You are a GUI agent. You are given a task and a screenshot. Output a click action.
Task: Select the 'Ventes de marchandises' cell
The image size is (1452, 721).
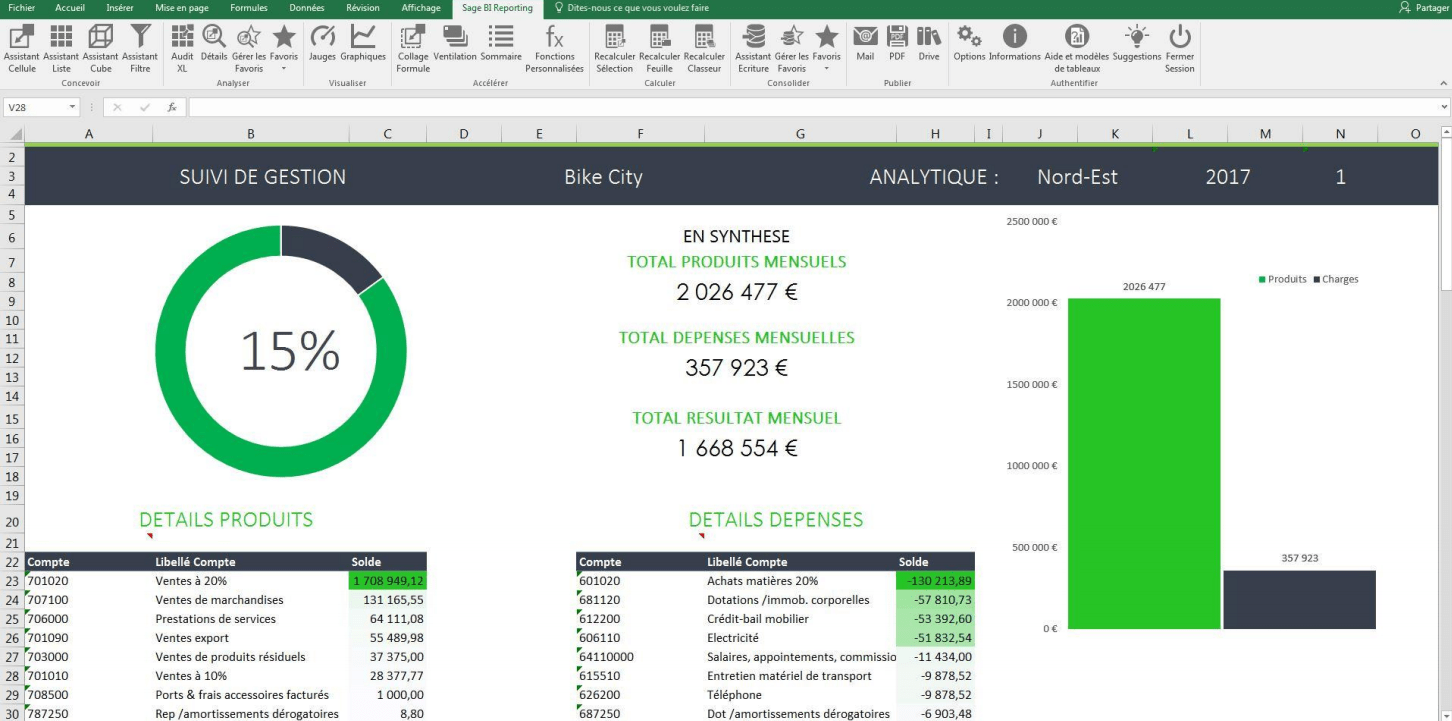[x=250, y=600]
